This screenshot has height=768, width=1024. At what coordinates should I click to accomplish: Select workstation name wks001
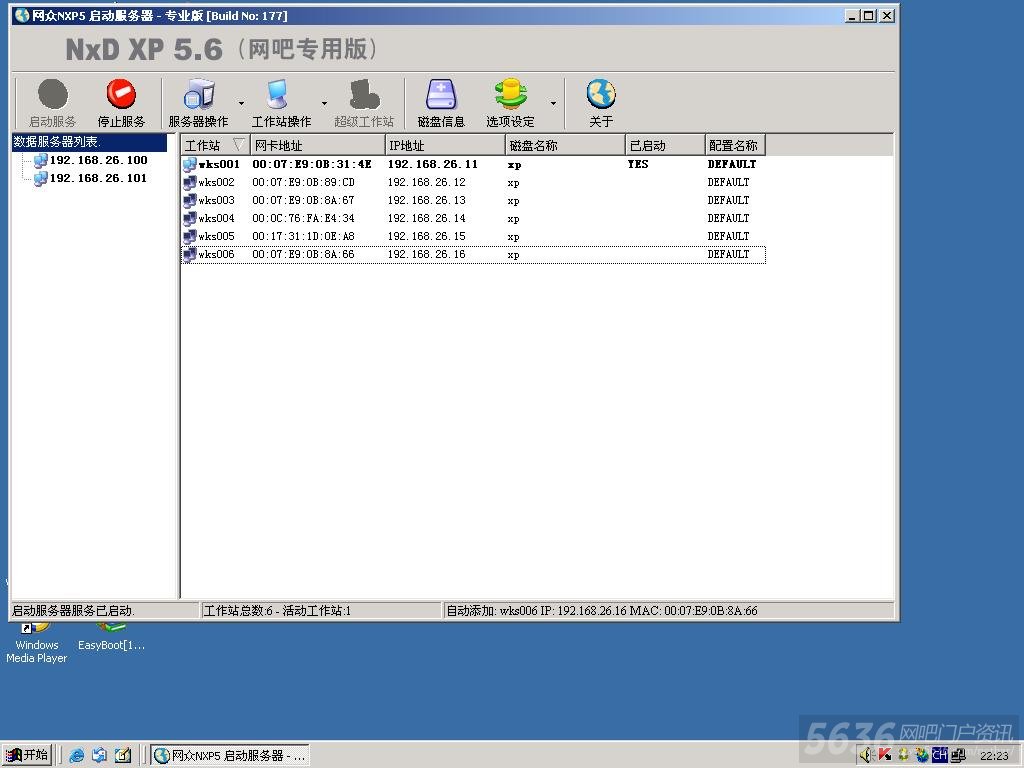coord(219,165)
